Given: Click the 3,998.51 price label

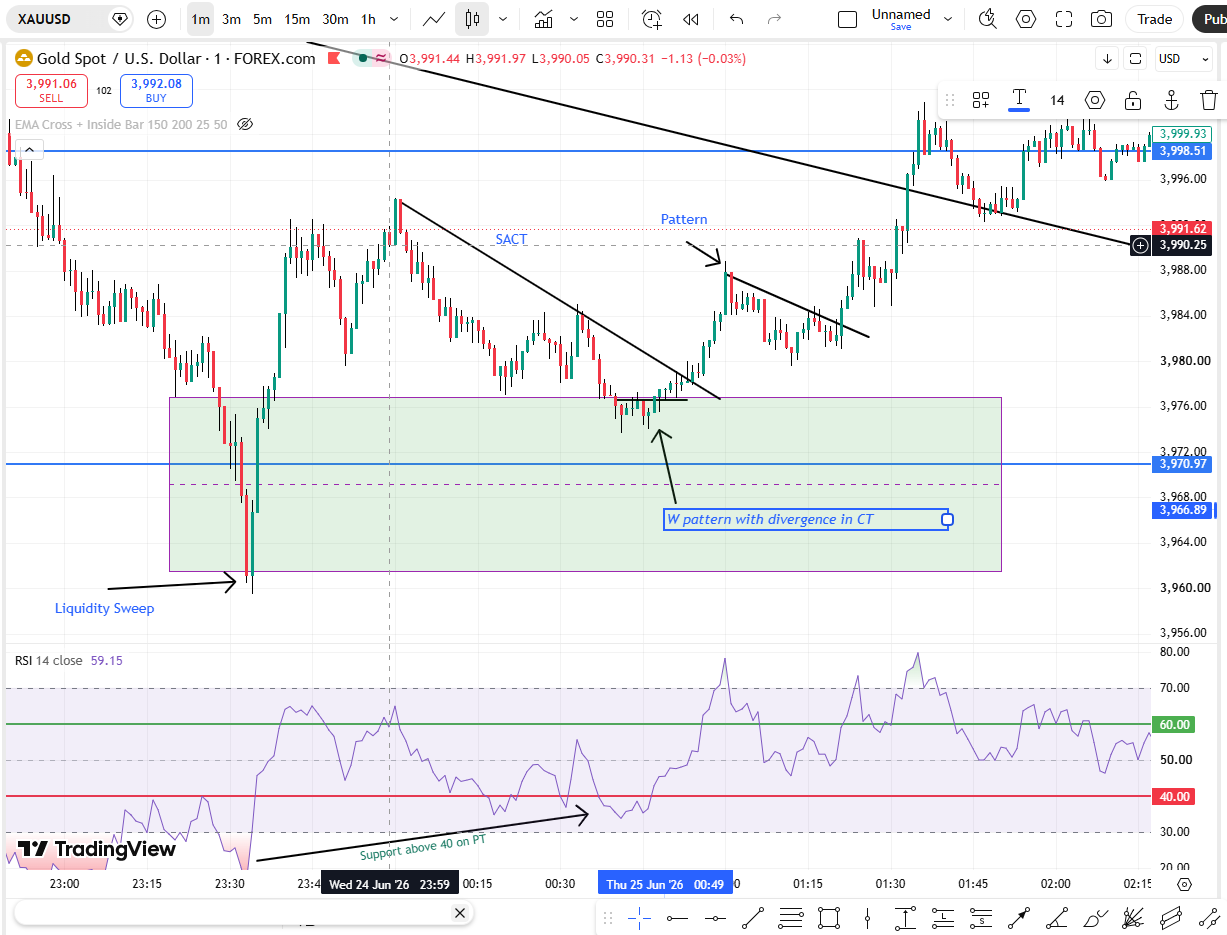Looking at the screenshot, I should 1181,151.
